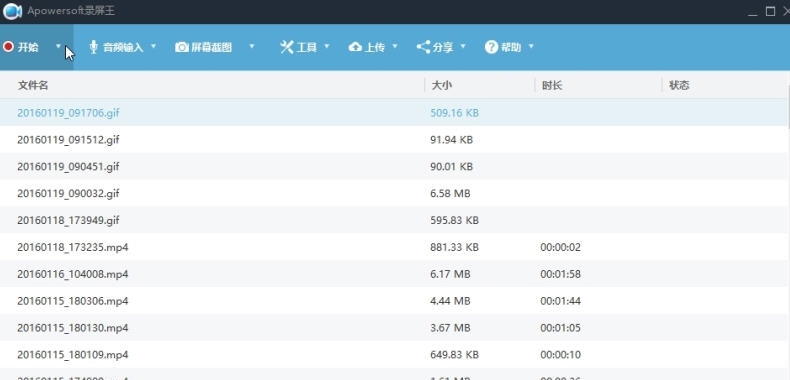Image resolution: width=790 pixels, height=380 pixels.
Task: Click the 6.58 MB size cell
Action: tap(450, 194)
